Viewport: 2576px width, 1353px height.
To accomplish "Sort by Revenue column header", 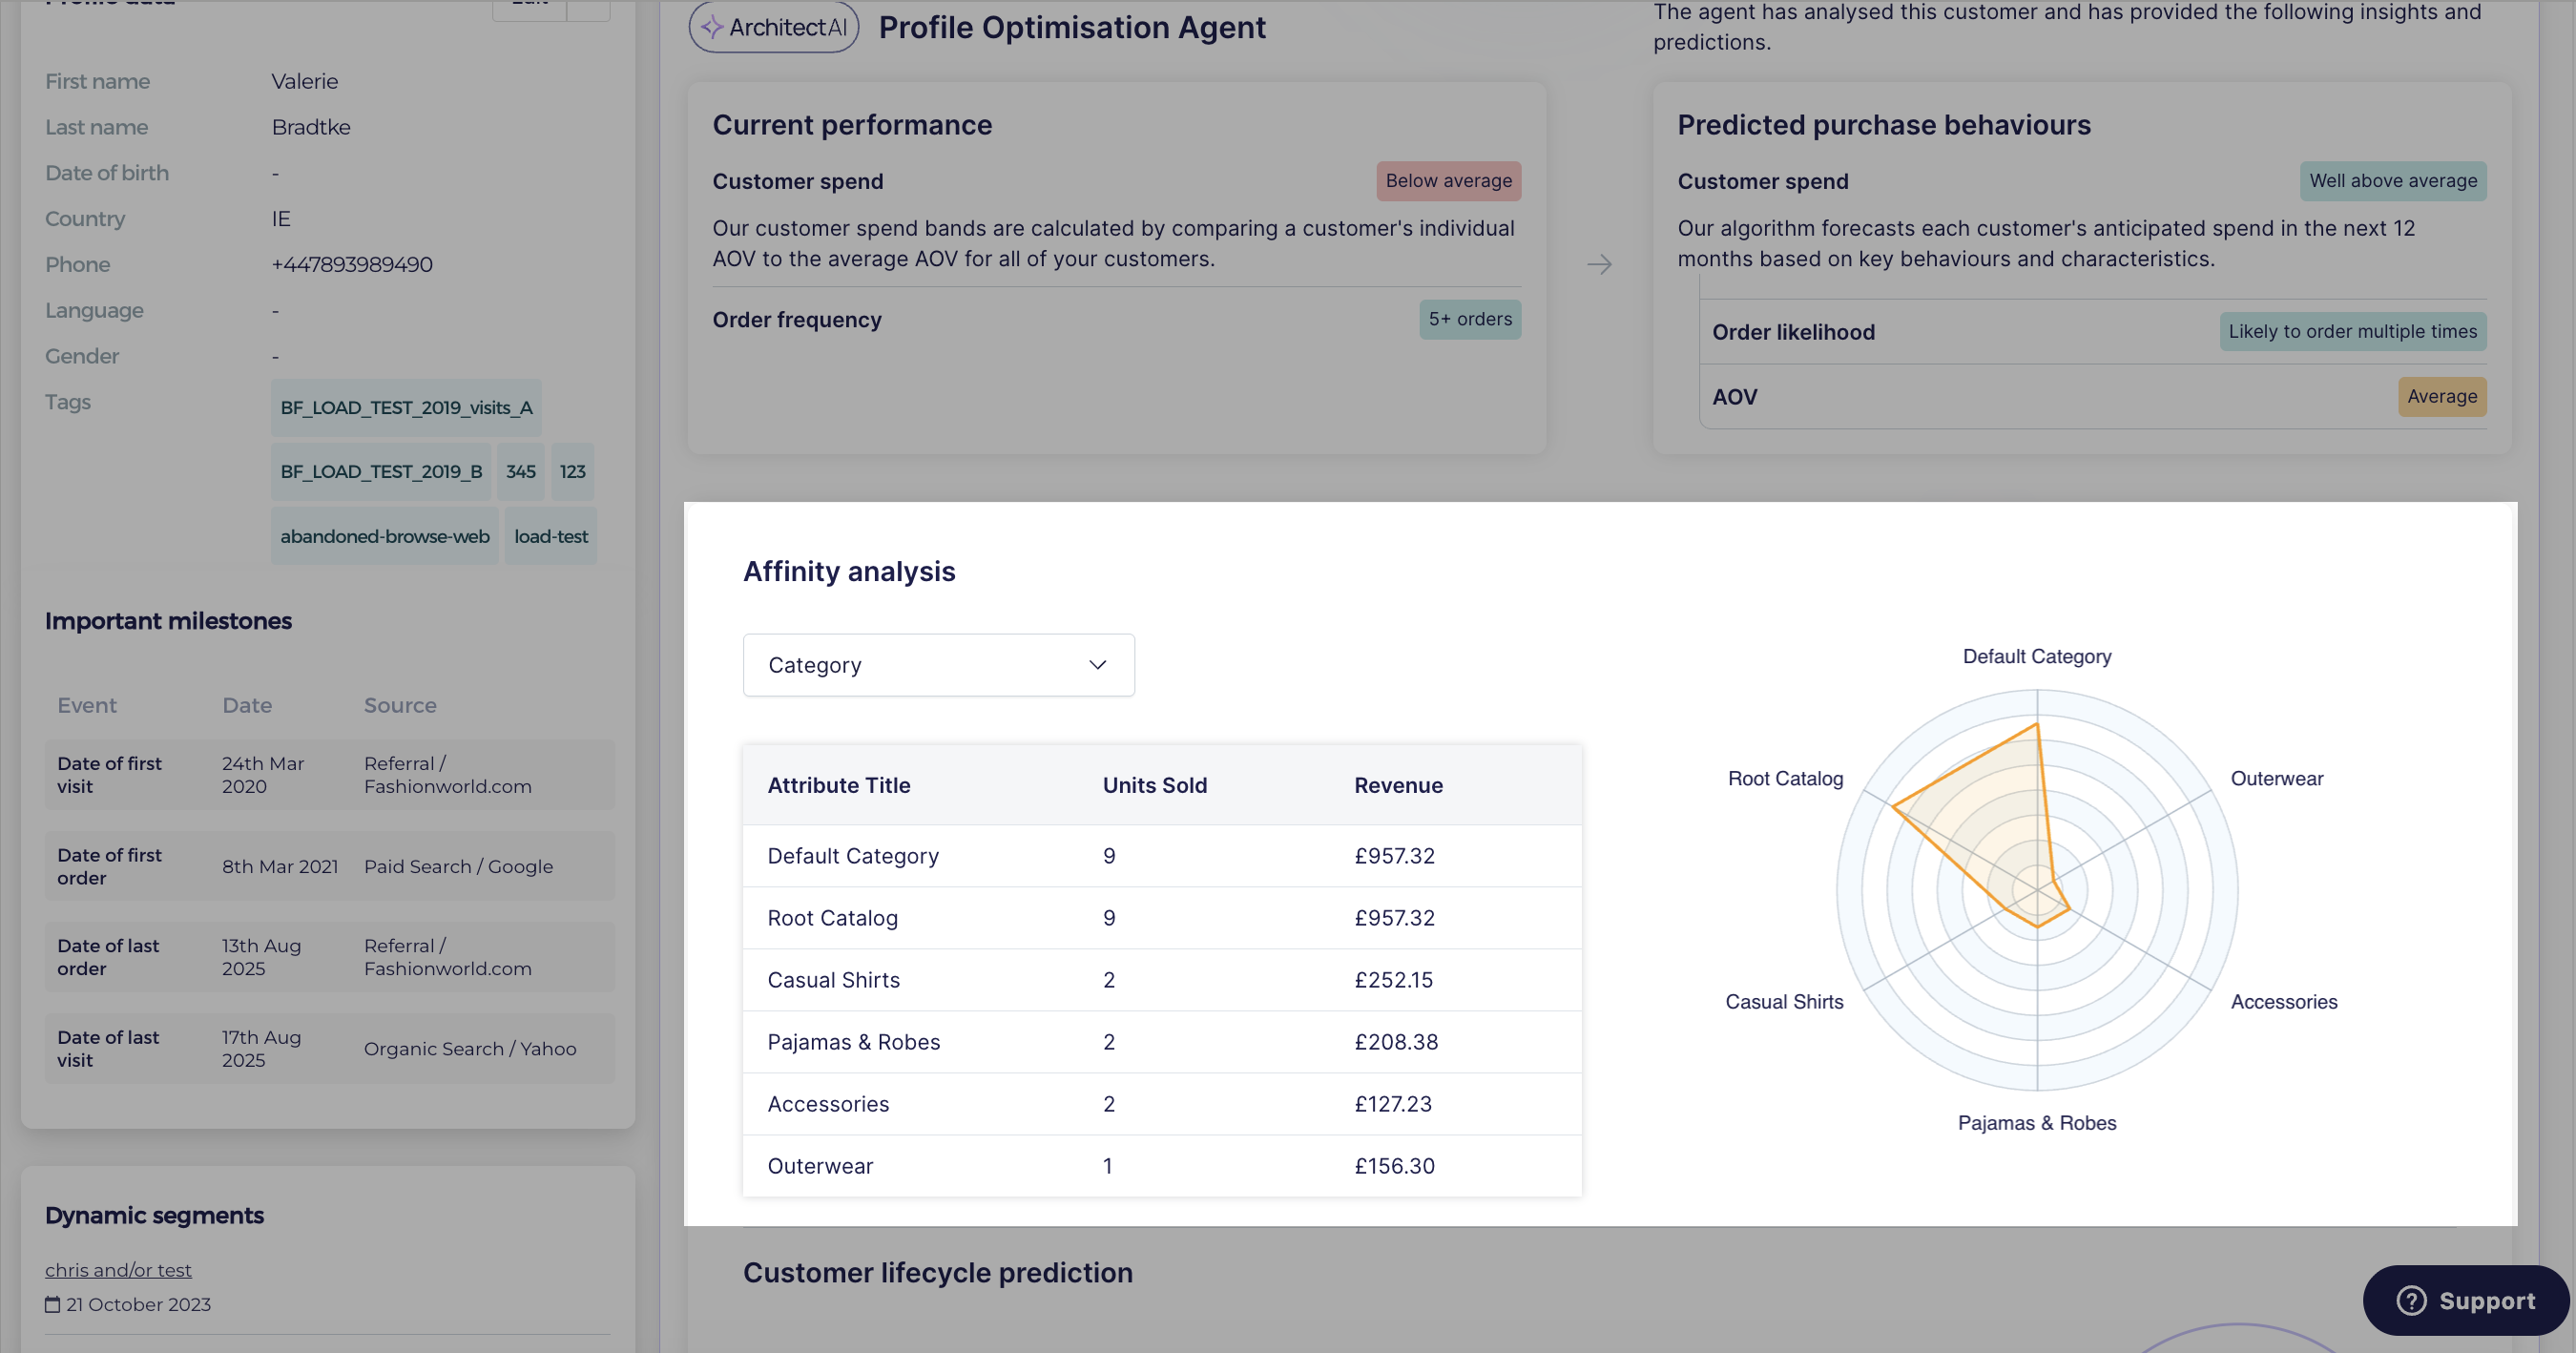I will [1398, 785].
